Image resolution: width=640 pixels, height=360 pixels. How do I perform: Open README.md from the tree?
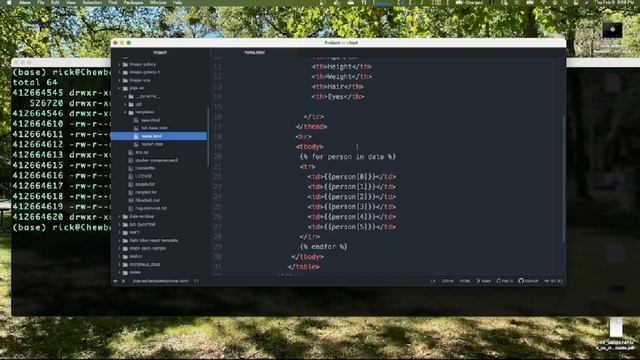[x=147, y=200]
